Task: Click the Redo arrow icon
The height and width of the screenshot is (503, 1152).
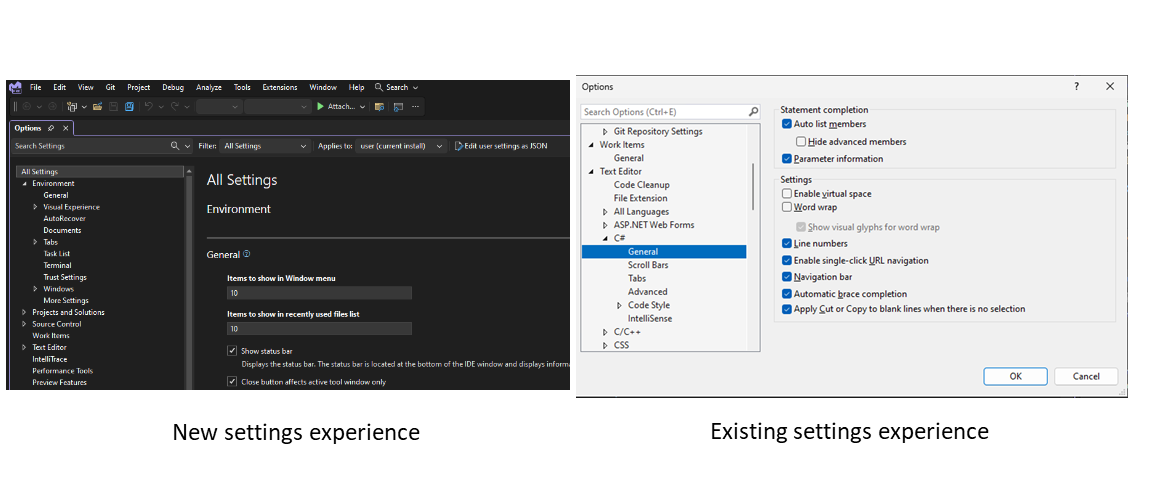Action: [x=175, y=106]
